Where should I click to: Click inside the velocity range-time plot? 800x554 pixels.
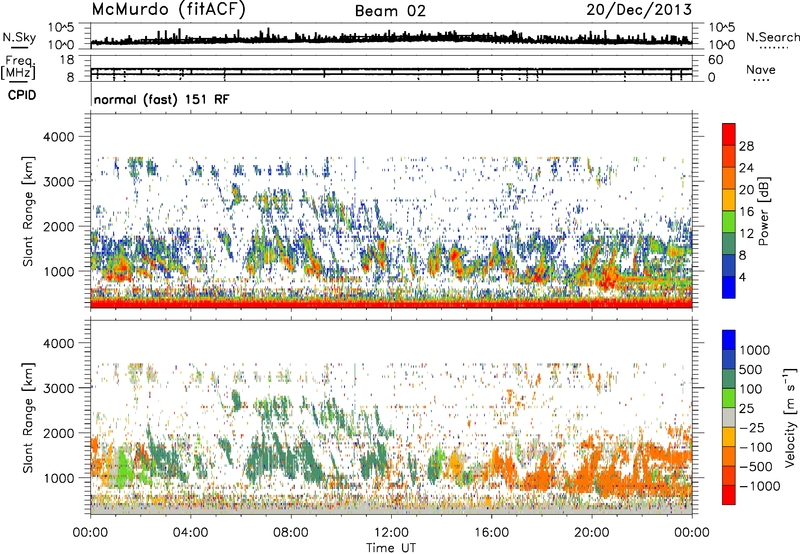coord(391,416)
